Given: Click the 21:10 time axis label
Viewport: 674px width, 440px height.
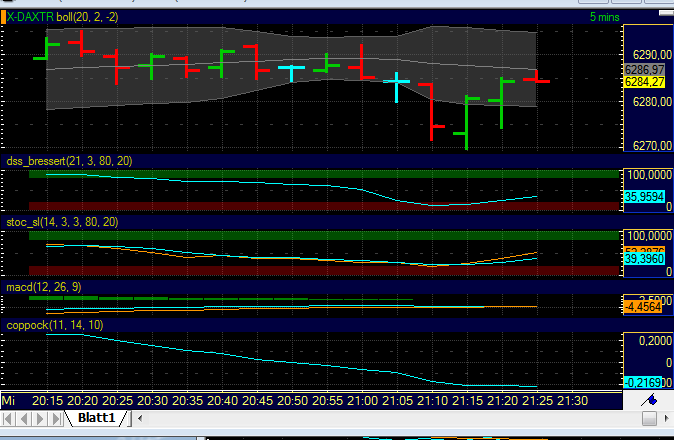Looking at the screenshot, I should click(432, 400).
